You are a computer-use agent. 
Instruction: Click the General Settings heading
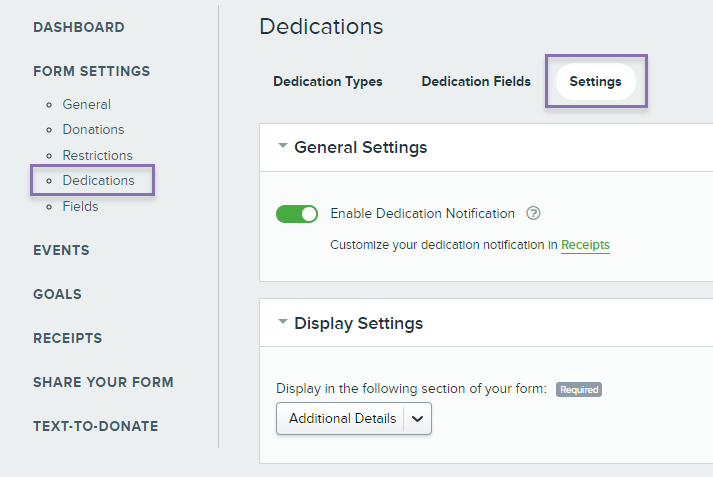coord(361,147)
